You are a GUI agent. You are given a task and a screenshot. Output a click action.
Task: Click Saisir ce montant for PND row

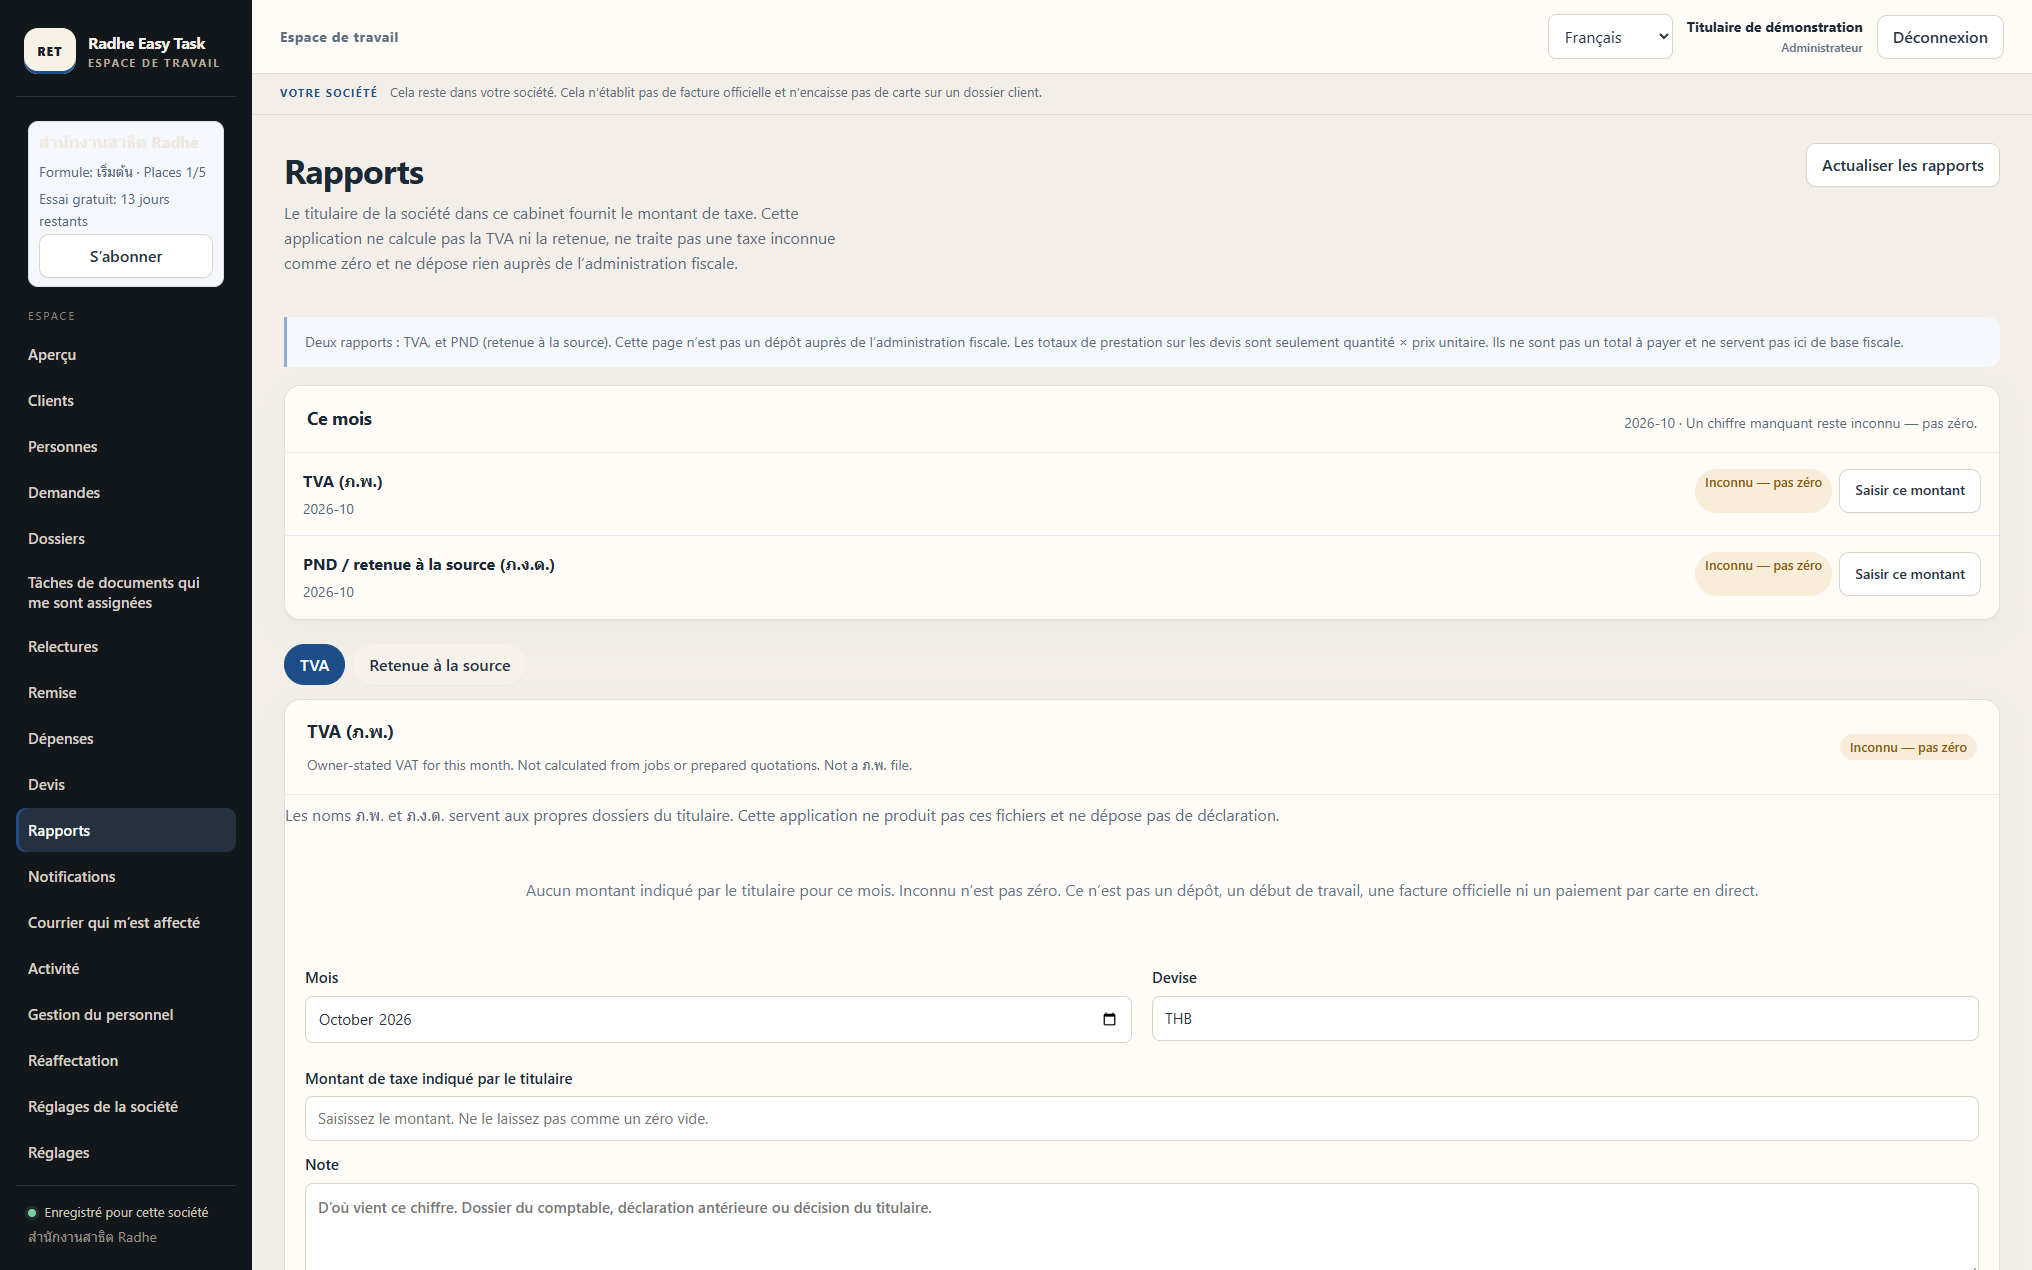(x=1909, y=574)
